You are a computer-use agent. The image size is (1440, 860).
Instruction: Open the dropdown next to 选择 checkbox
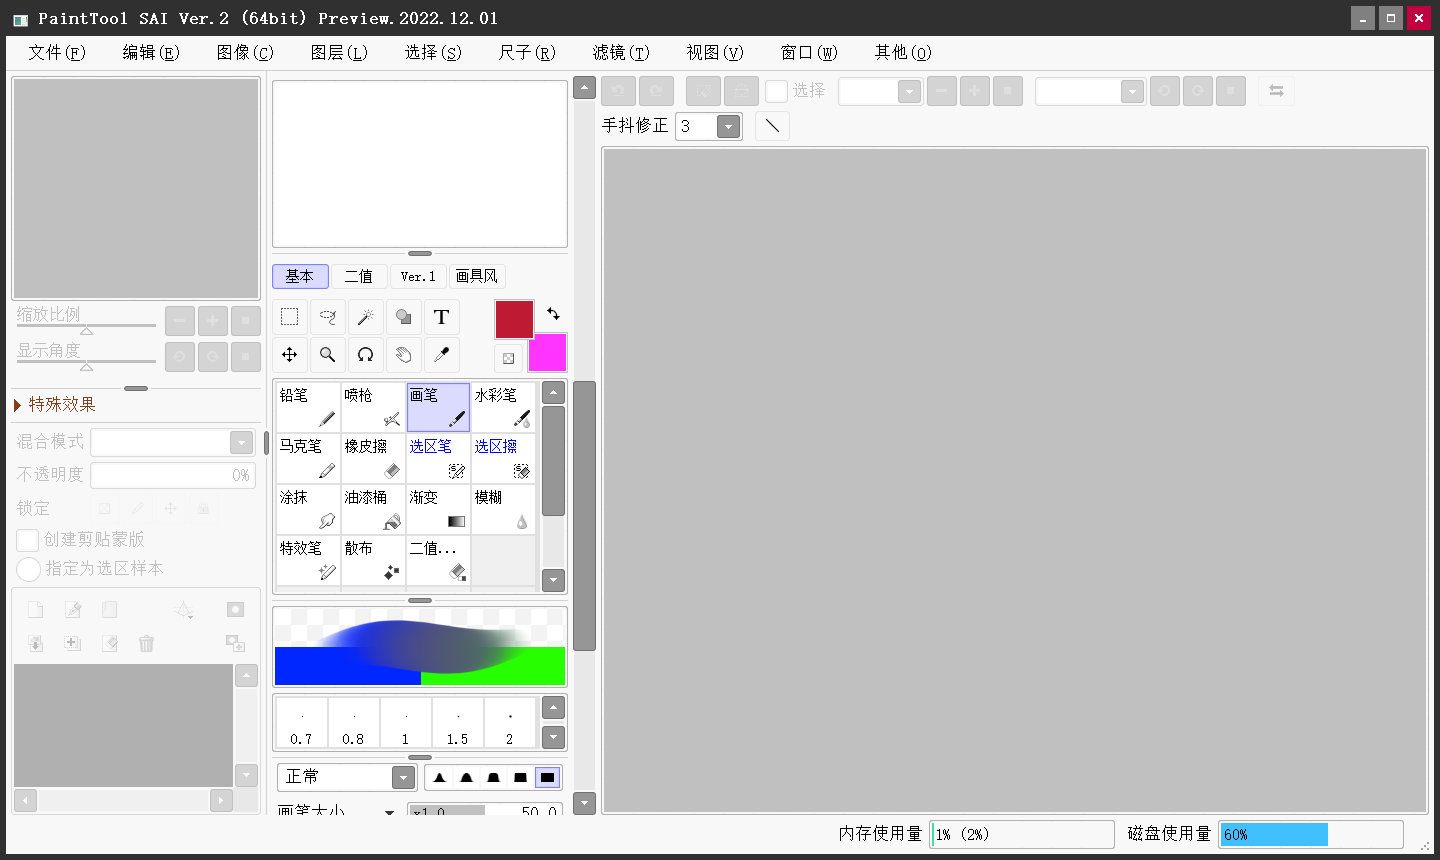pyautogui.click(x=909, y=91)
